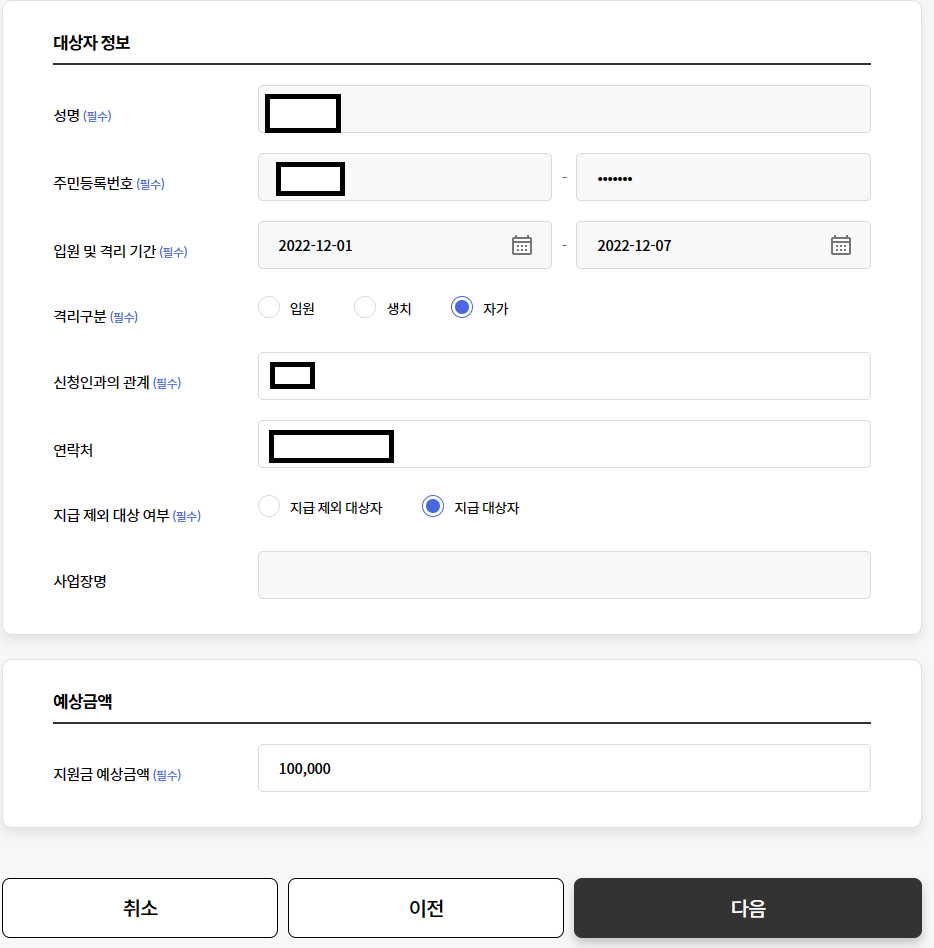The image size is (934, 948).
Task: Click the 지원금 예상금액 field showing 100,000
Action: click(564, 768)
